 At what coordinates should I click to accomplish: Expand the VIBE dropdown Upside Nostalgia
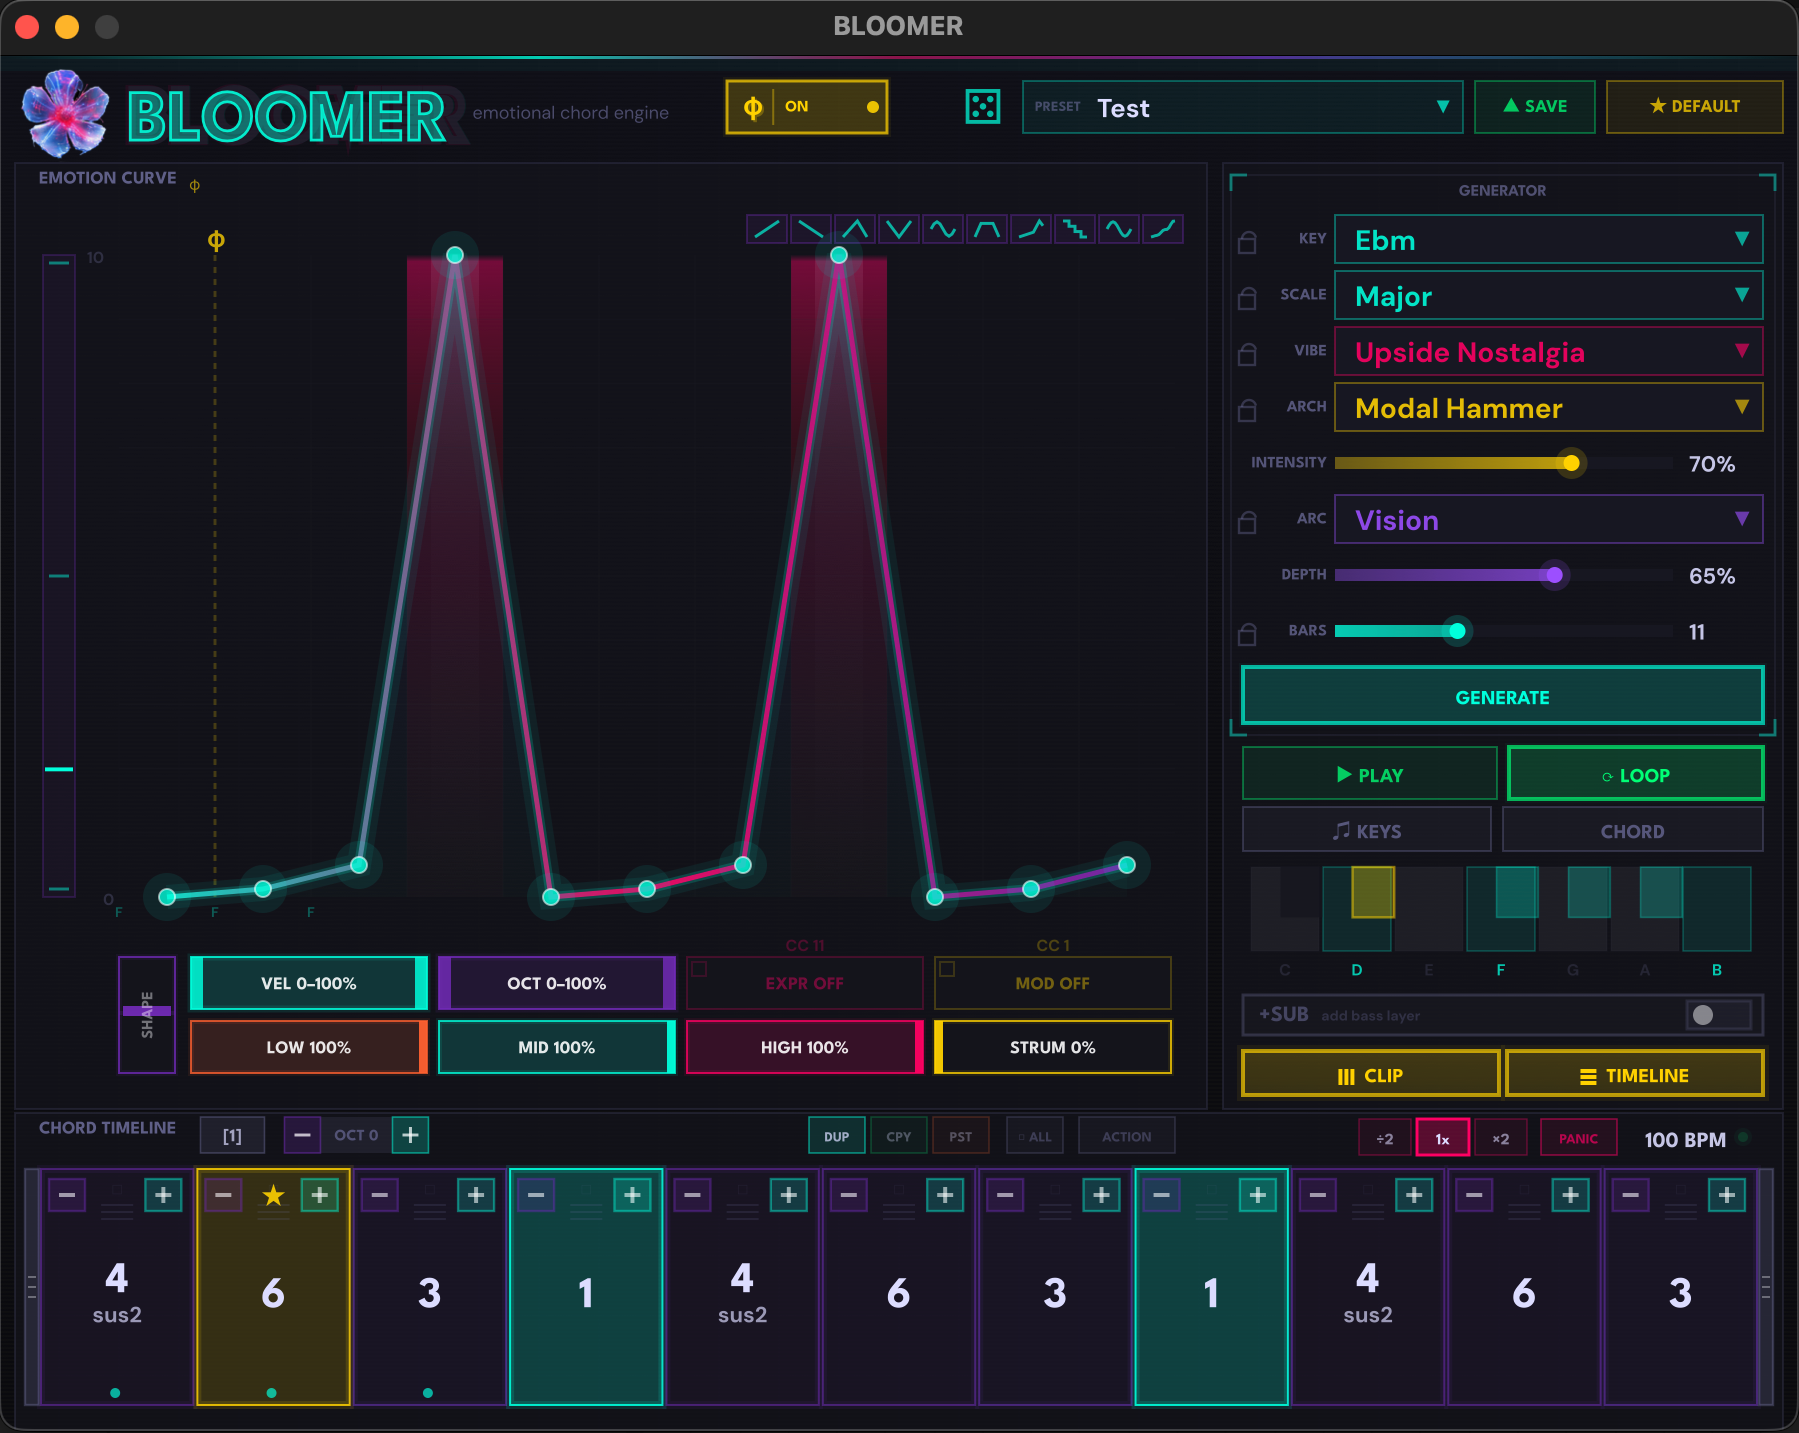(1547, 352)
